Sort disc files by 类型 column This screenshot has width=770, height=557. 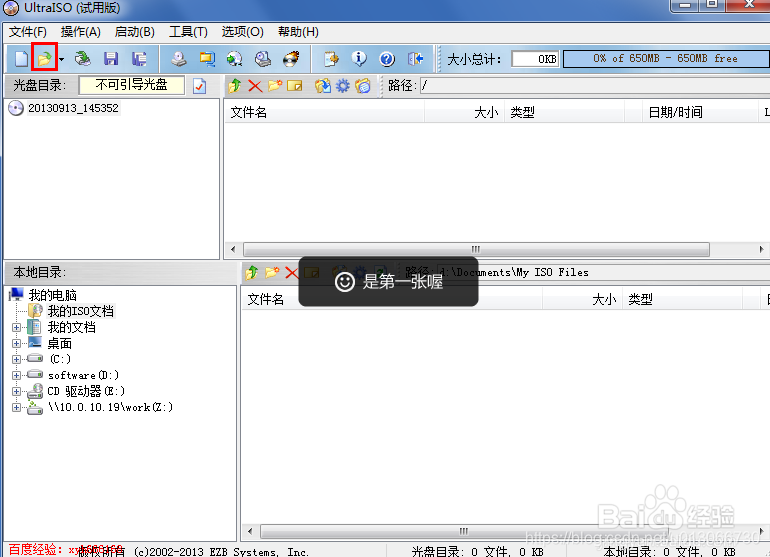(x=564, y=112)
